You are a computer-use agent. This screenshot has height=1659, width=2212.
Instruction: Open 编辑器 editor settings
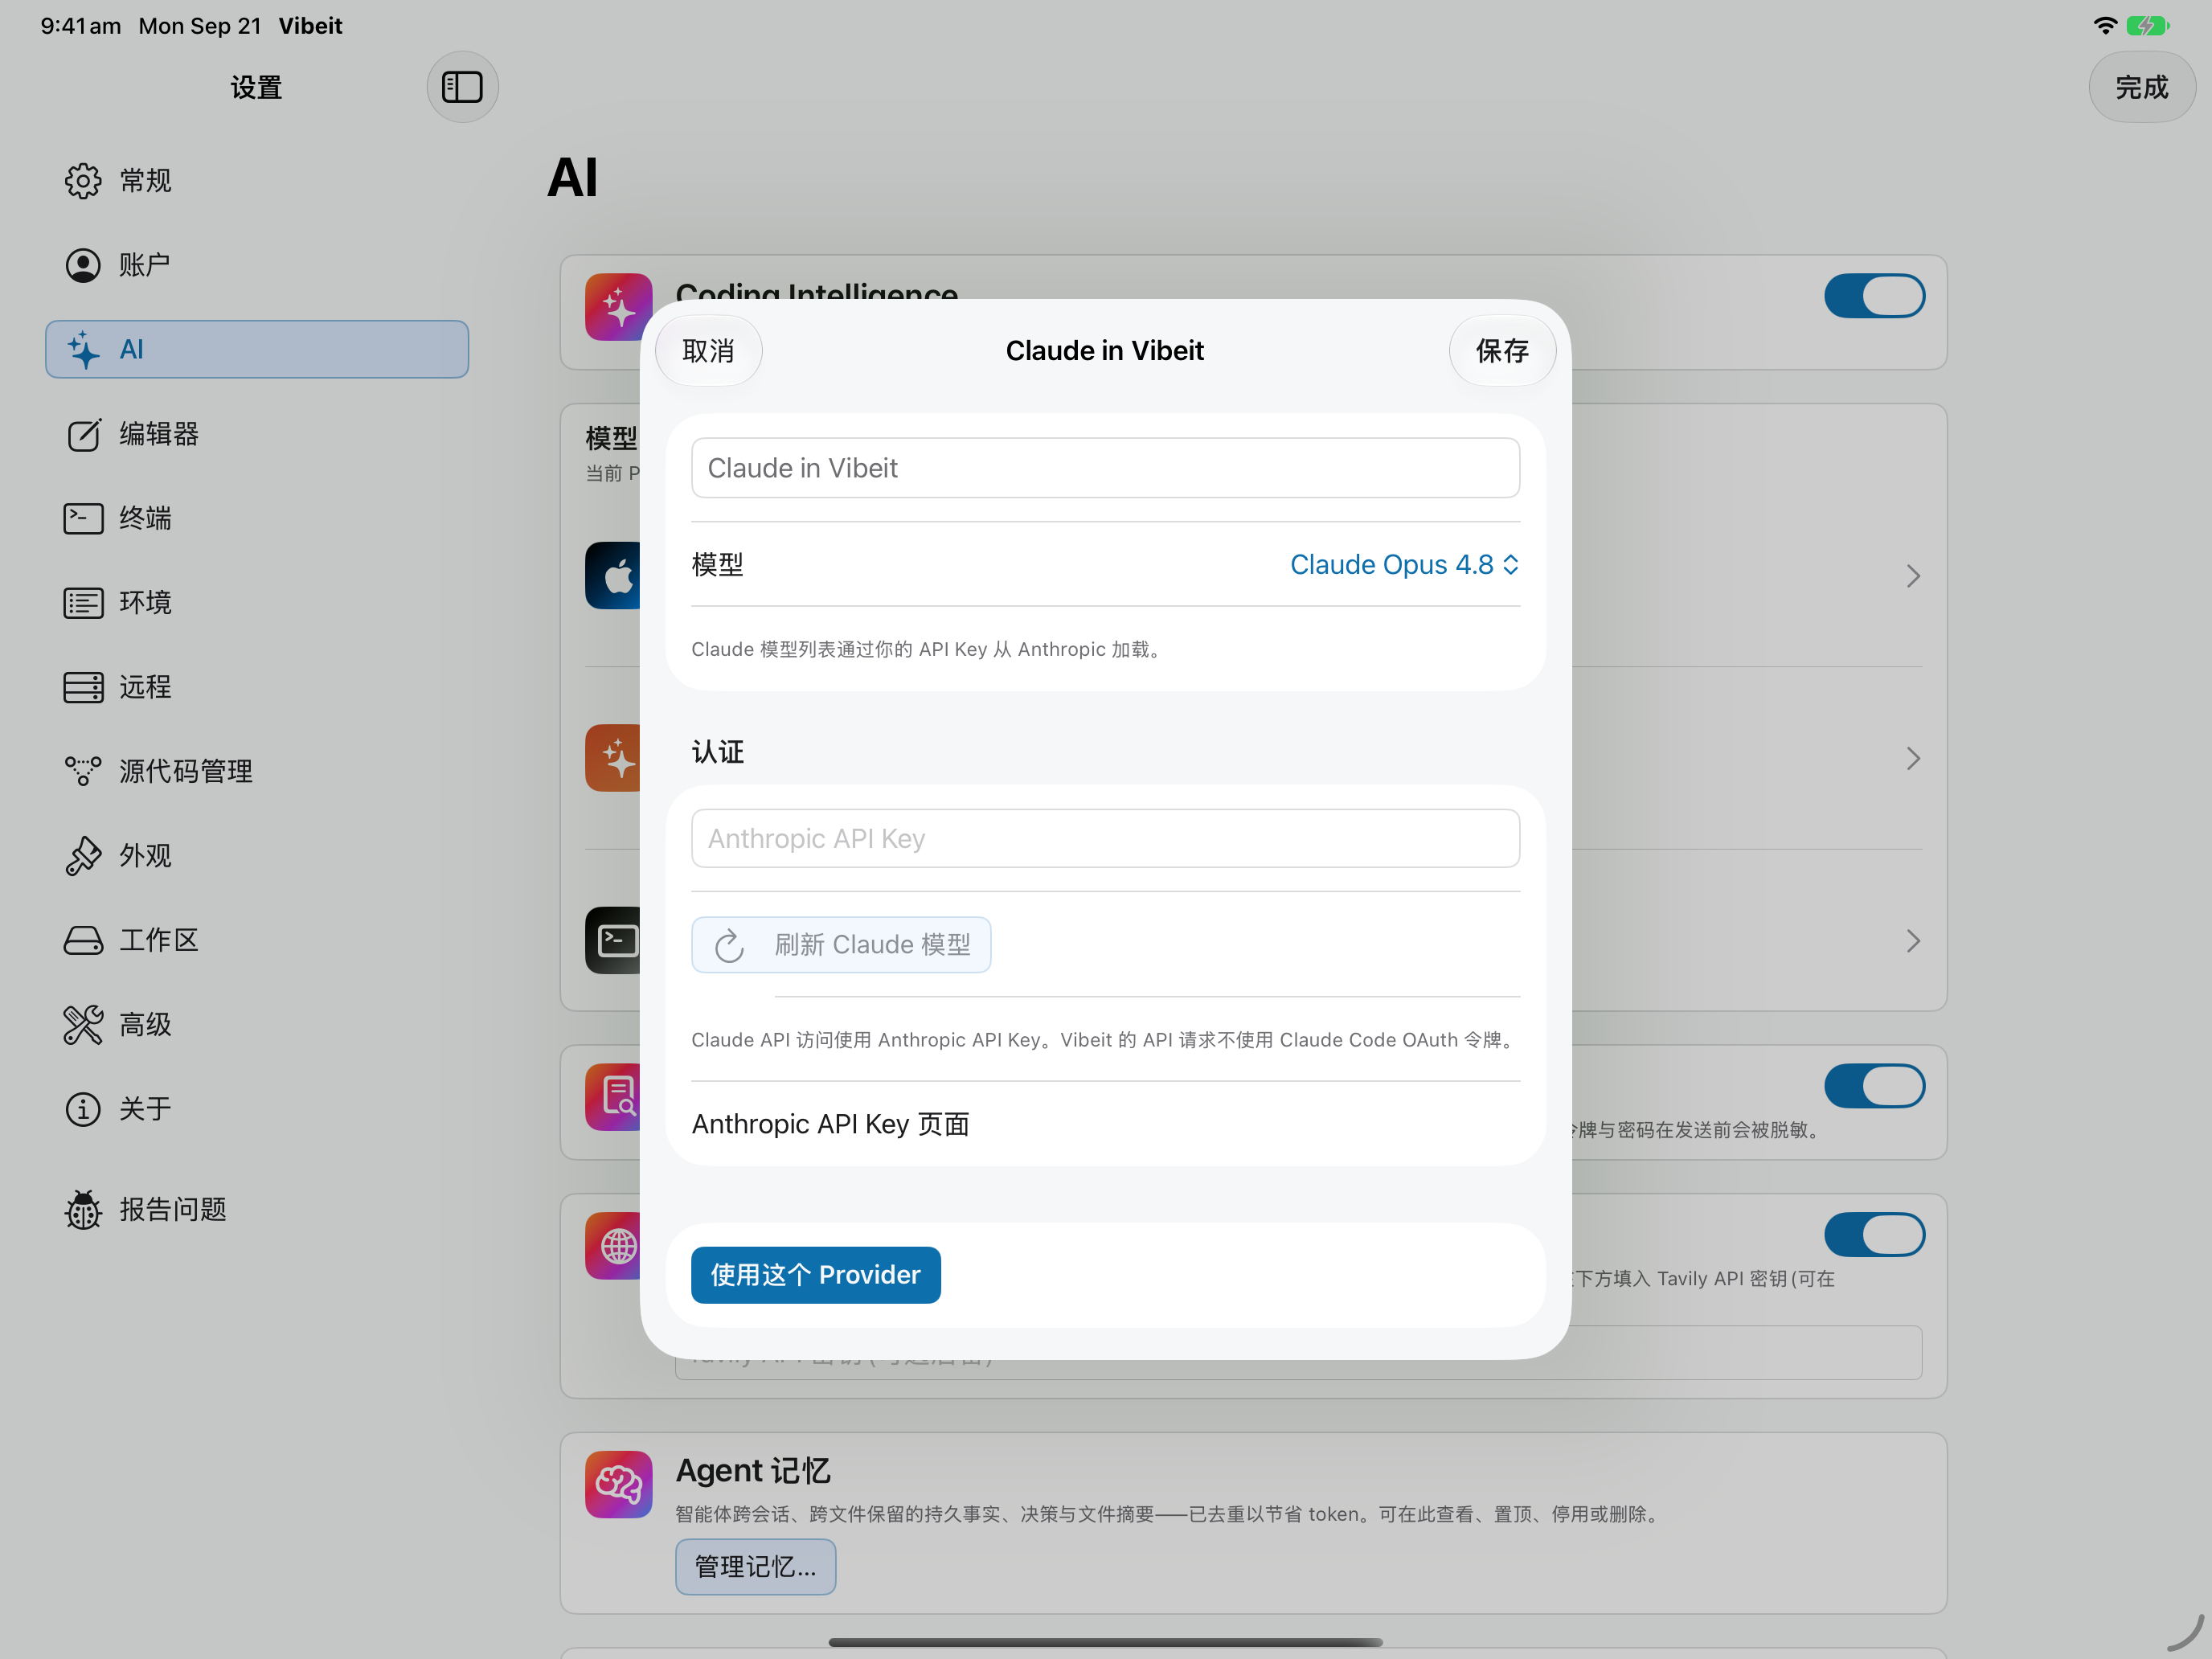pos(256,434)
